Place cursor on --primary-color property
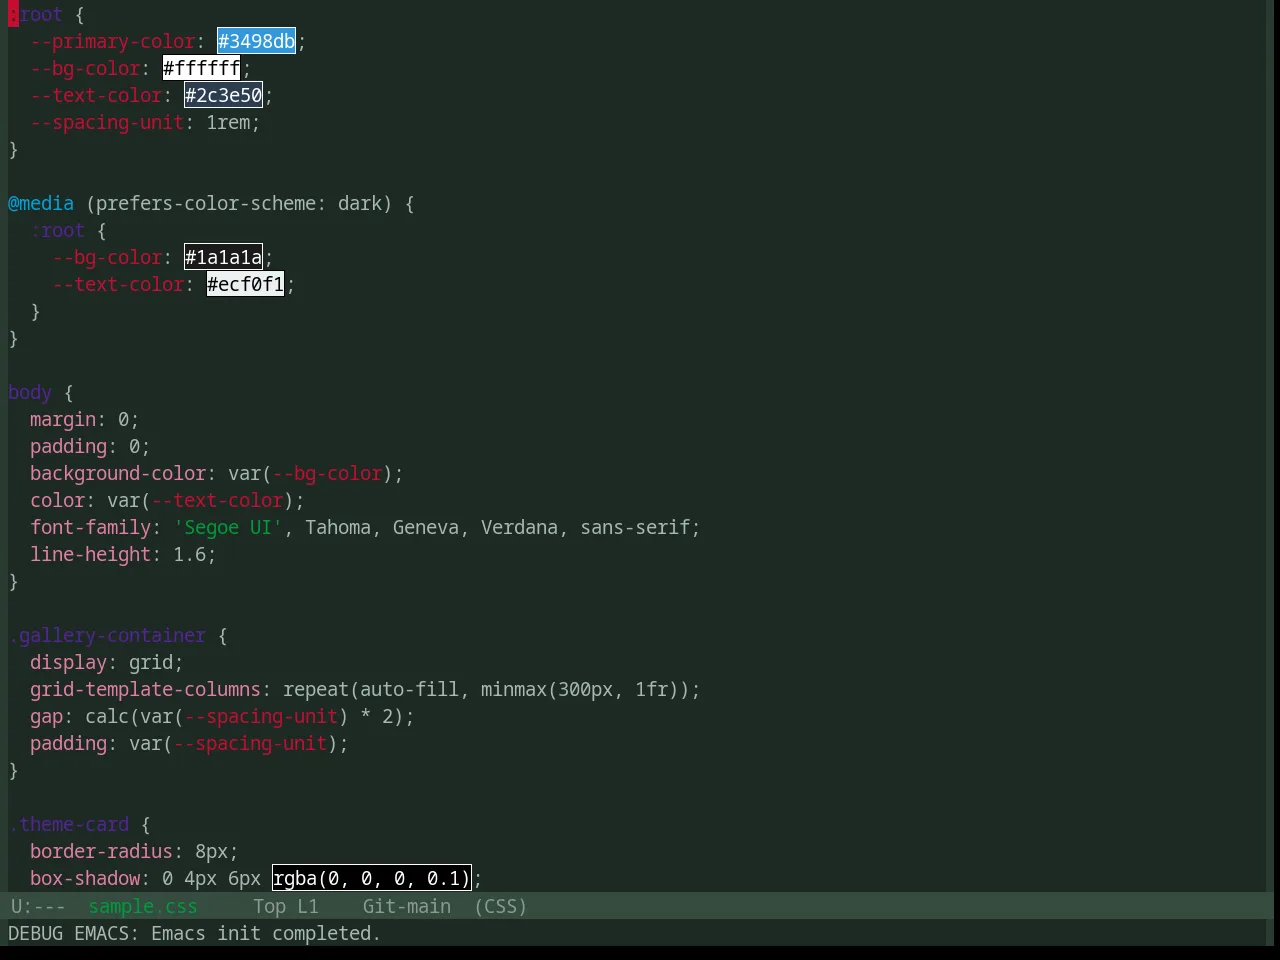This screenshot has width=1280, height=960. [112, 41]
